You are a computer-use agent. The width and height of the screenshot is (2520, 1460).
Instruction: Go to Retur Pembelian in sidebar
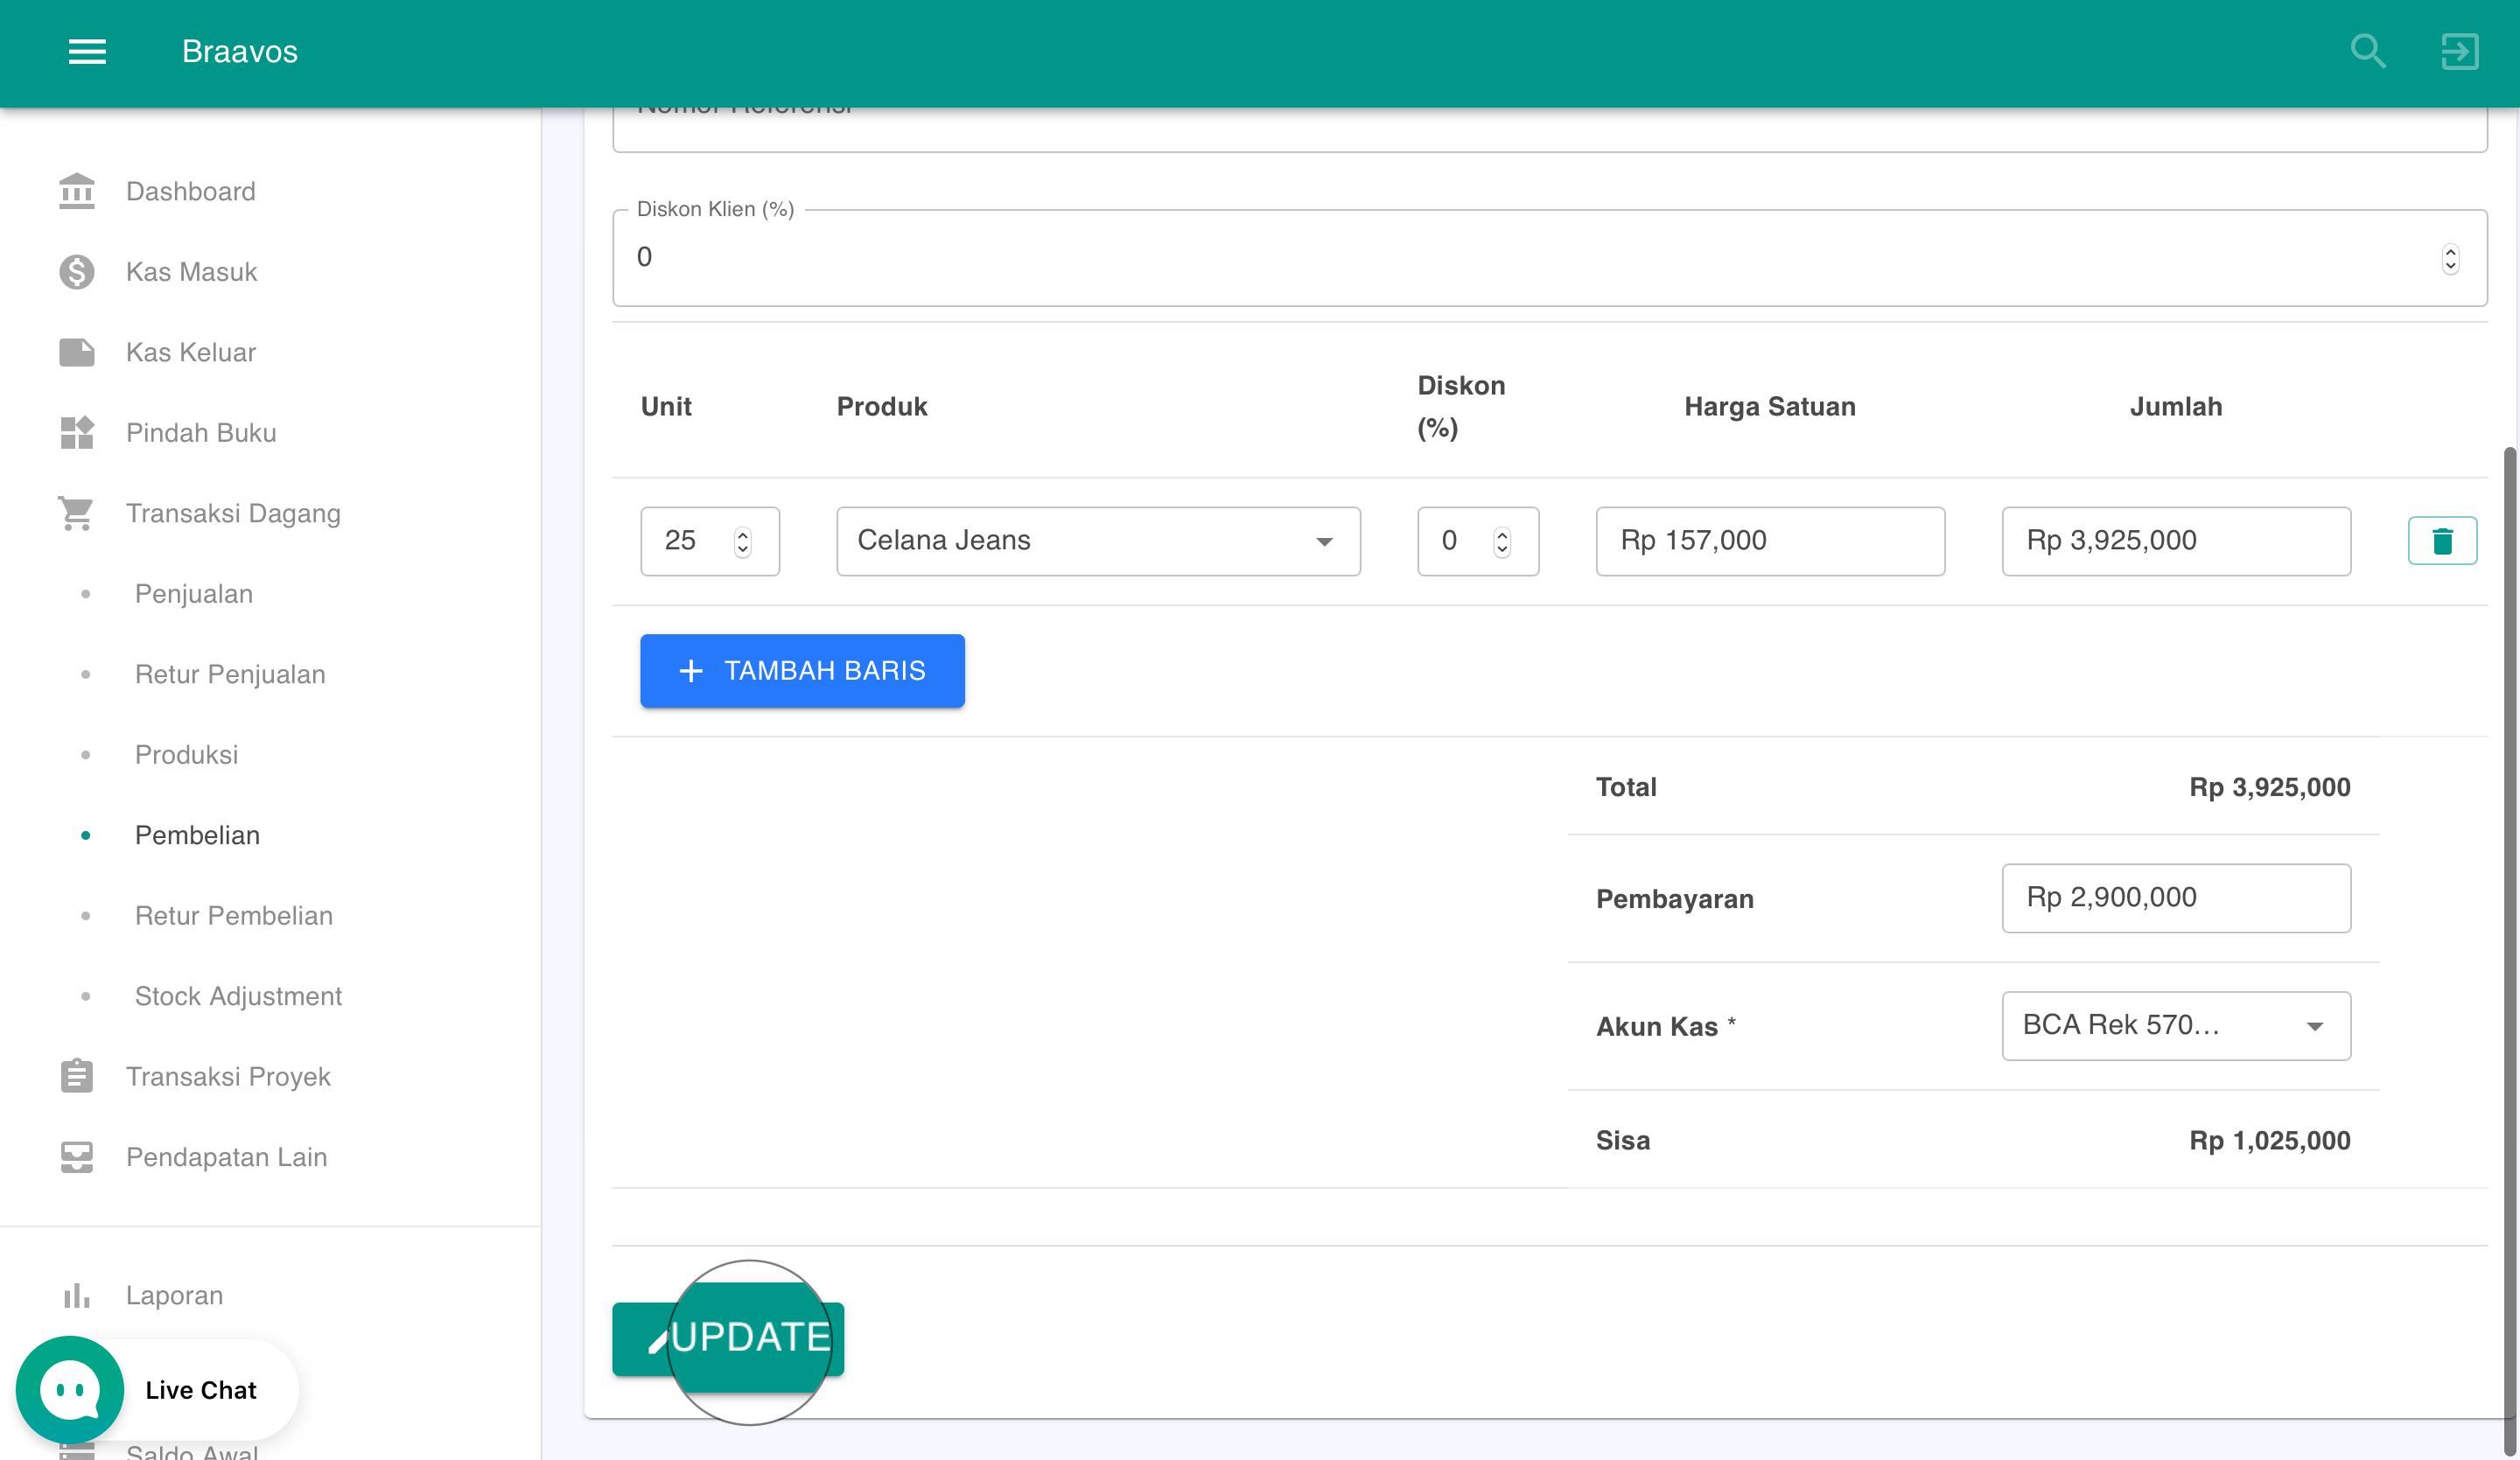click(234, 915)
